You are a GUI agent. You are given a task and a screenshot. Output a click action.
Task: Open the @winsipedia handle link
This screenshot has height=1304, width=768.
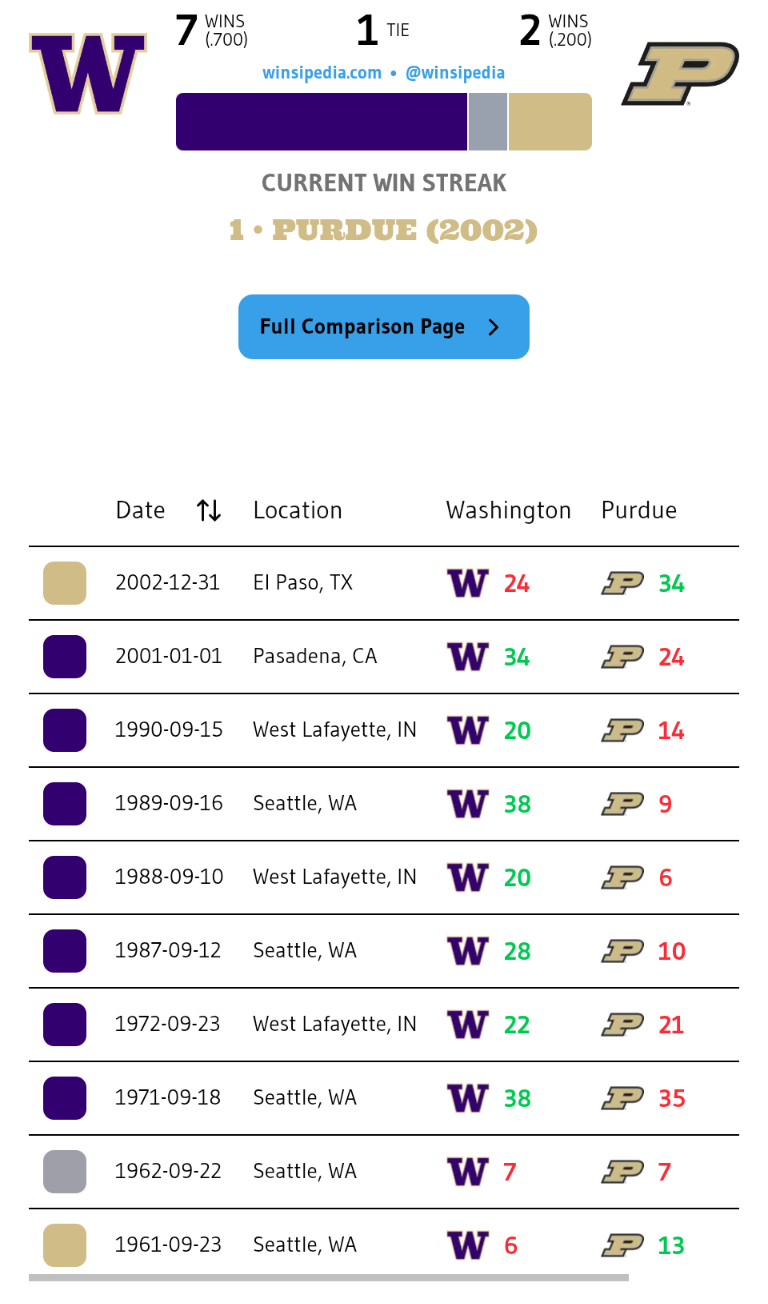[x=455, y=73]
